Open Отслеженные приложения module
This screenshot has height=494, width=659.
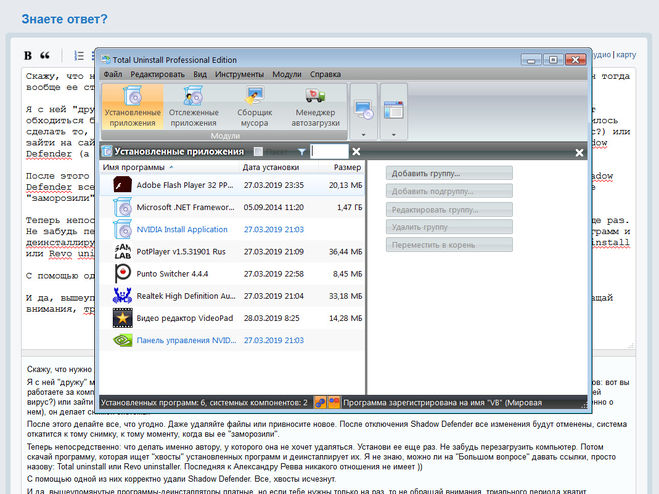pos(193,106)
